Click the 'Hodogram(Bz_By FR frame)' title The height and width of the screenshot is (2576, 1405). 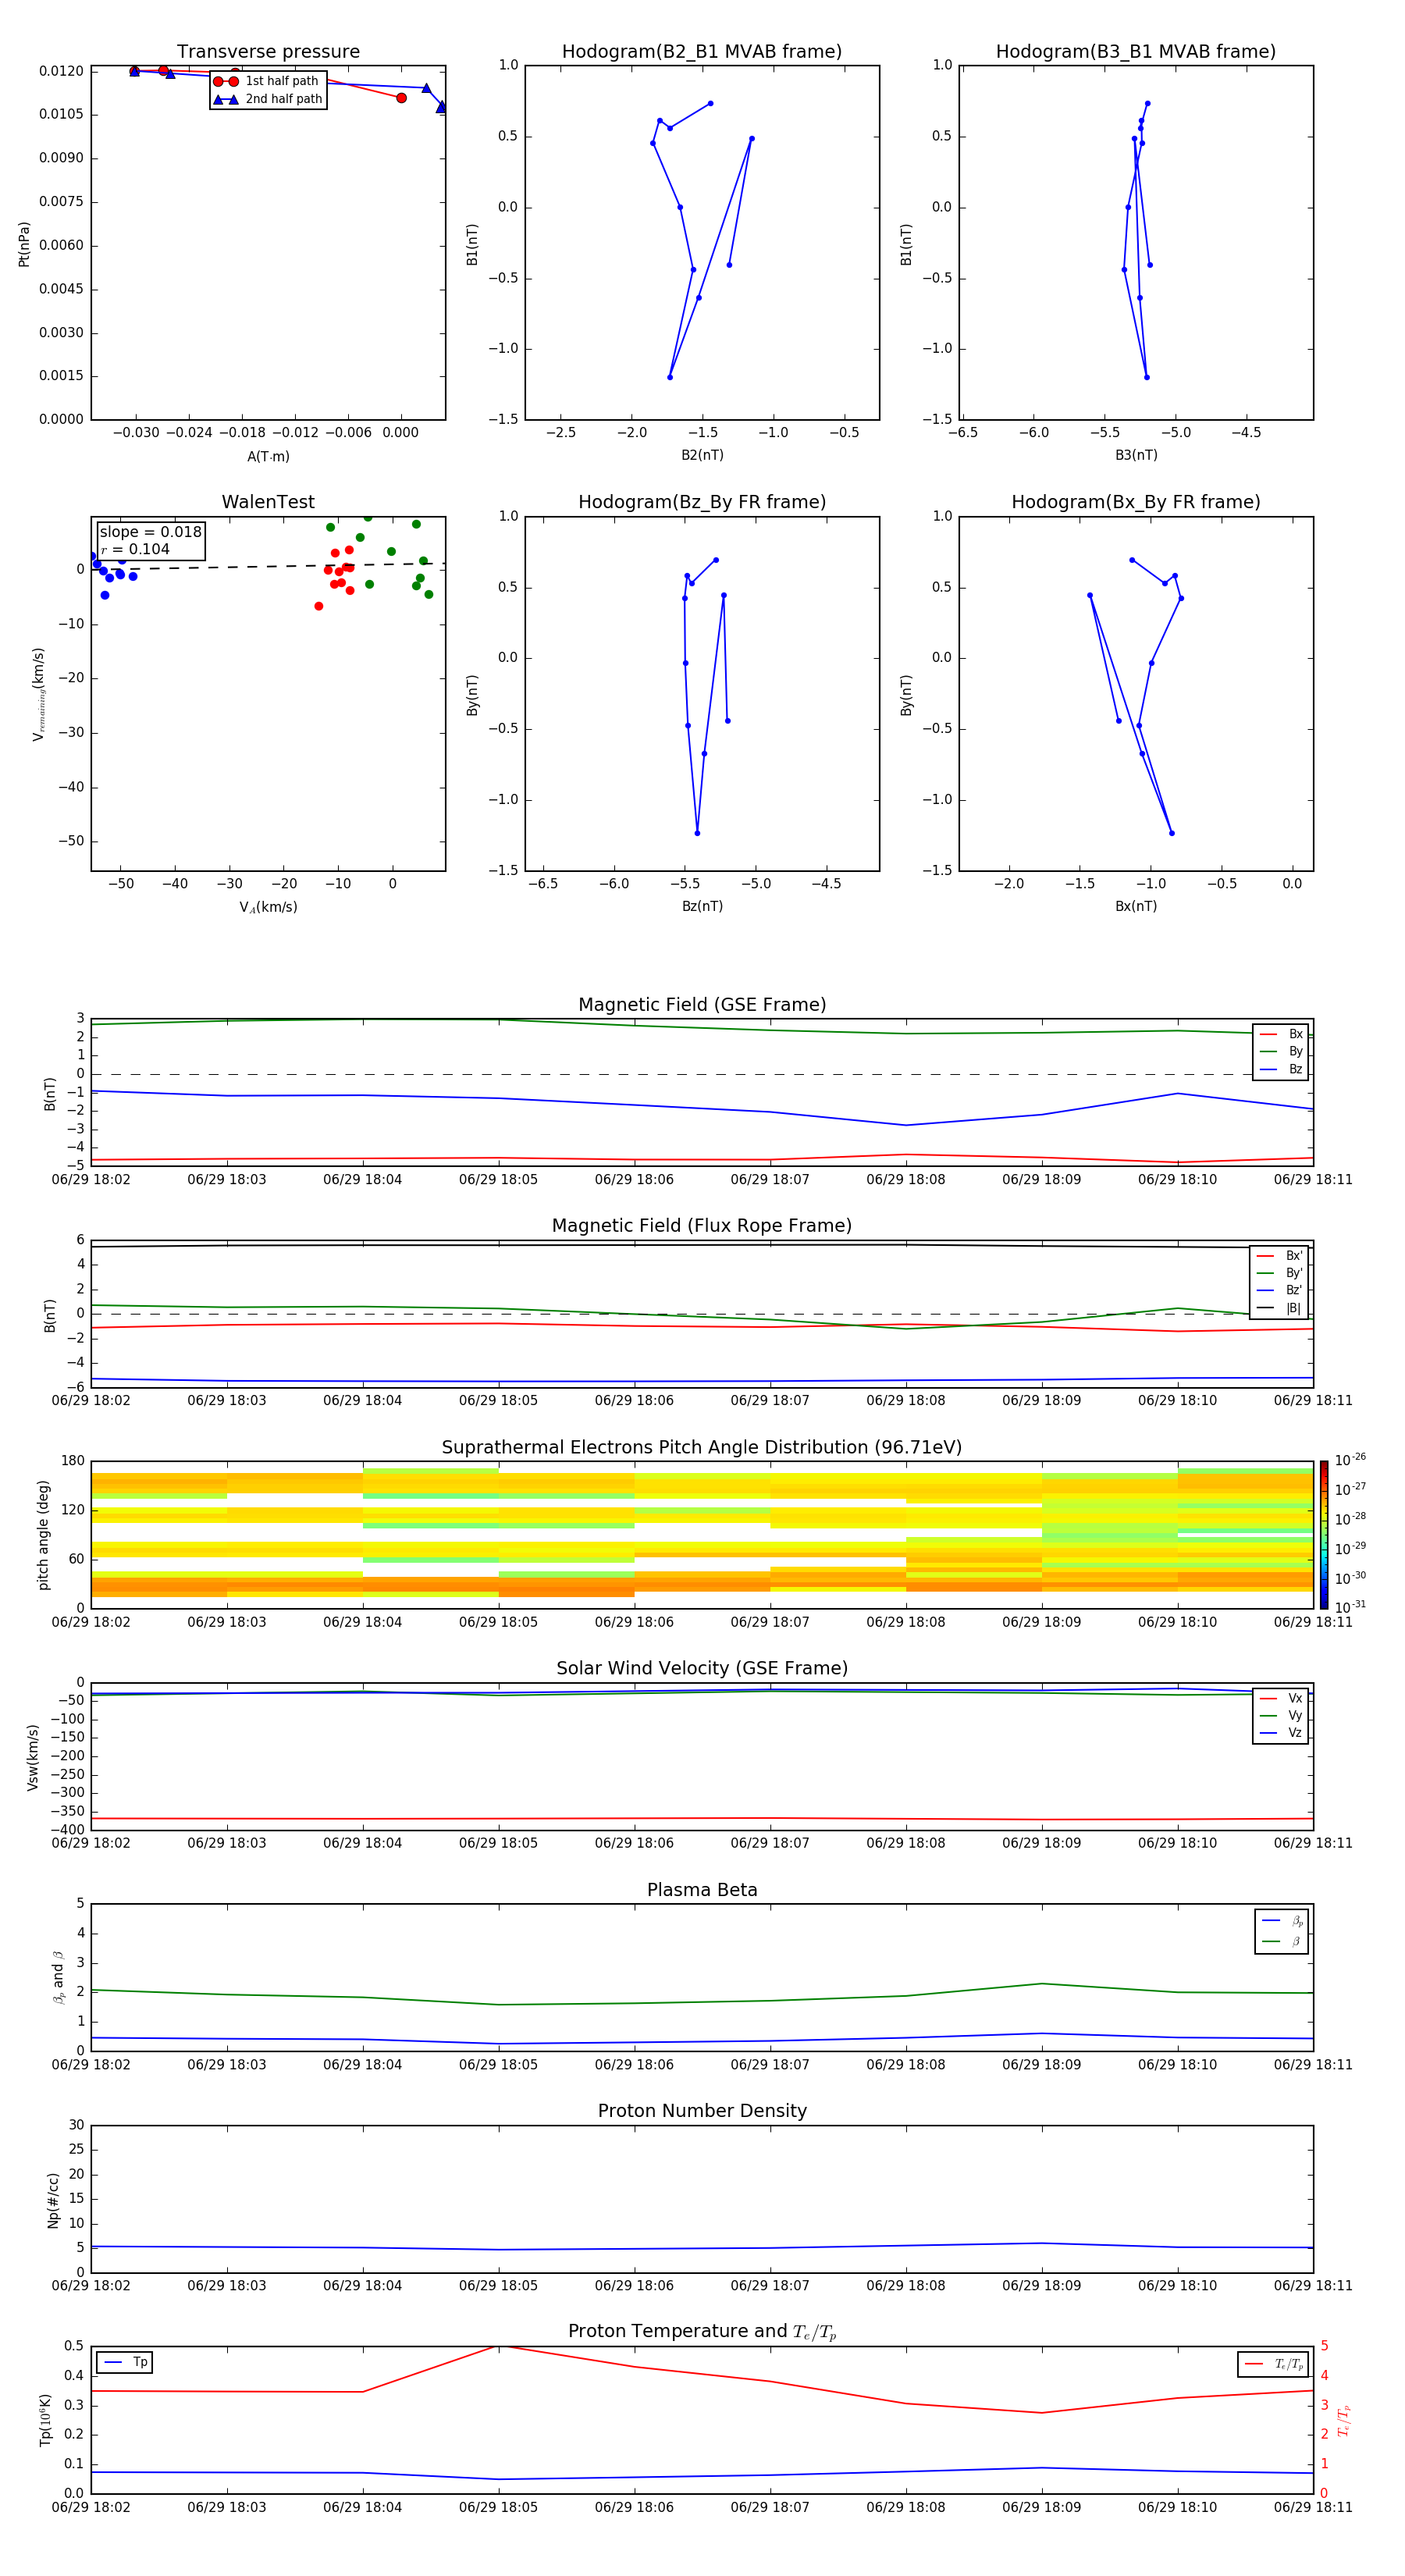[702, 502]
